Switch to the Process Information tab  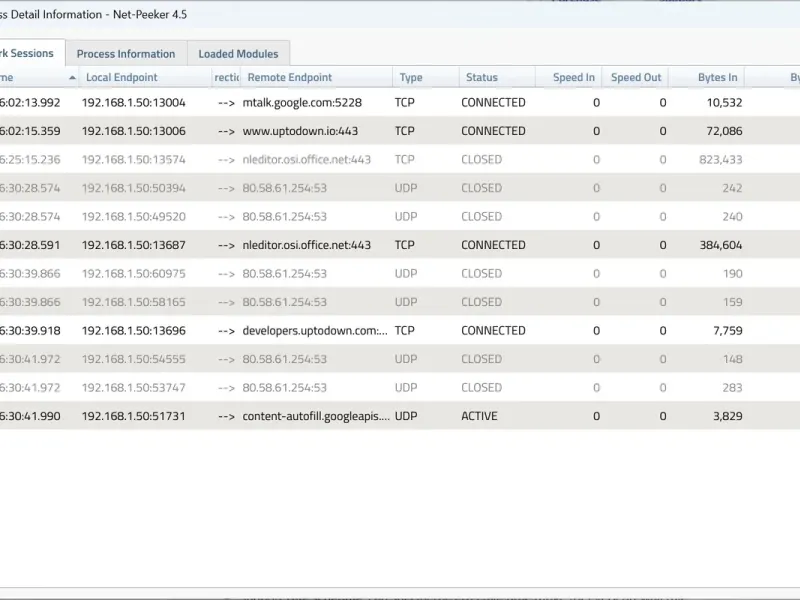(126, 54)
